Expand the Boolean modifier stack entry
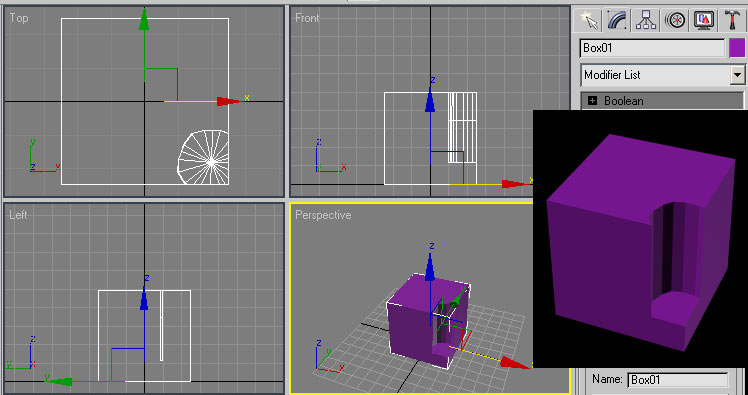Viewport: 748px width, 395px height. [x=593, y=101]
